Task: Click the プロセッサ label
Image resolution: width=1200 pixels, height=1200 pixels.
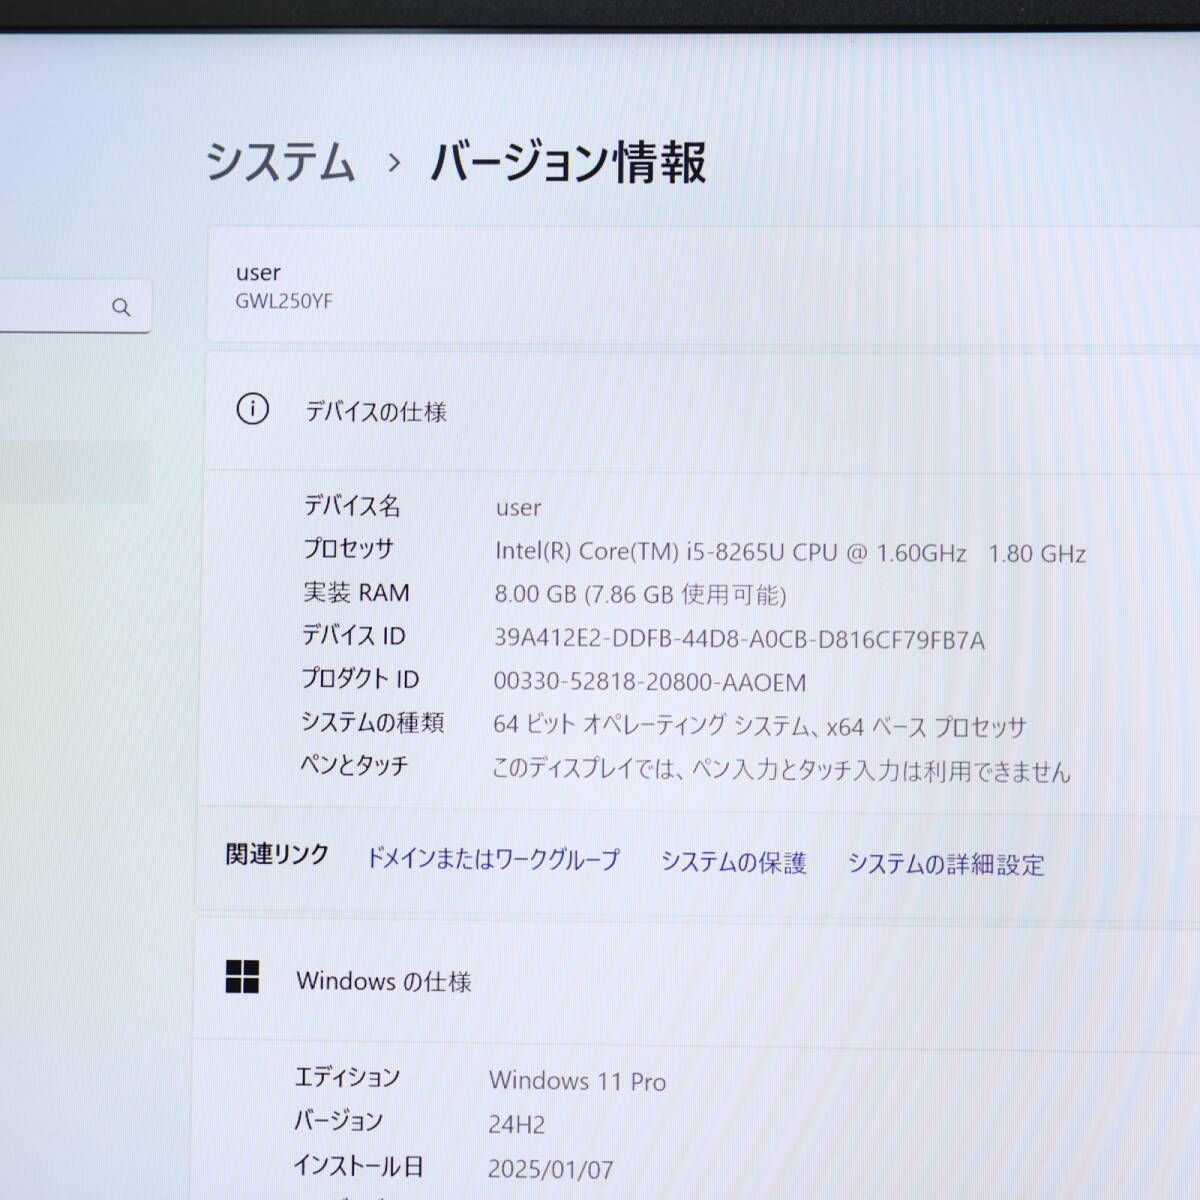Action: [349, 549]
